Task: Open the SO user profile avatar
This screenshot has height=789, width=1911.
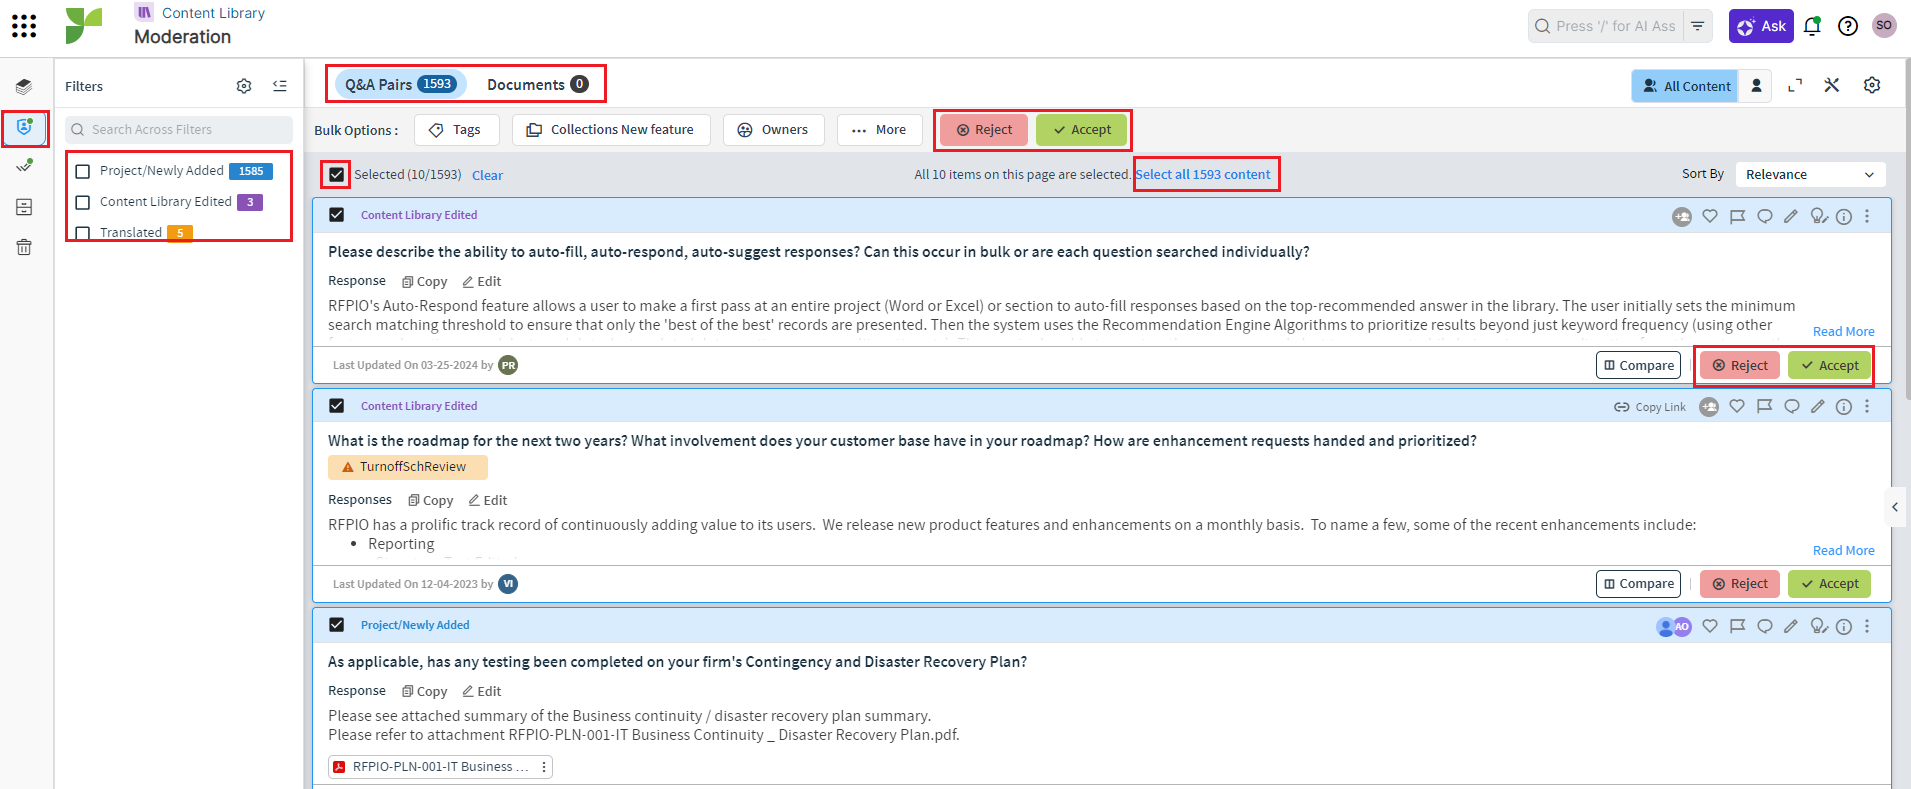Action: [1884, 26]
